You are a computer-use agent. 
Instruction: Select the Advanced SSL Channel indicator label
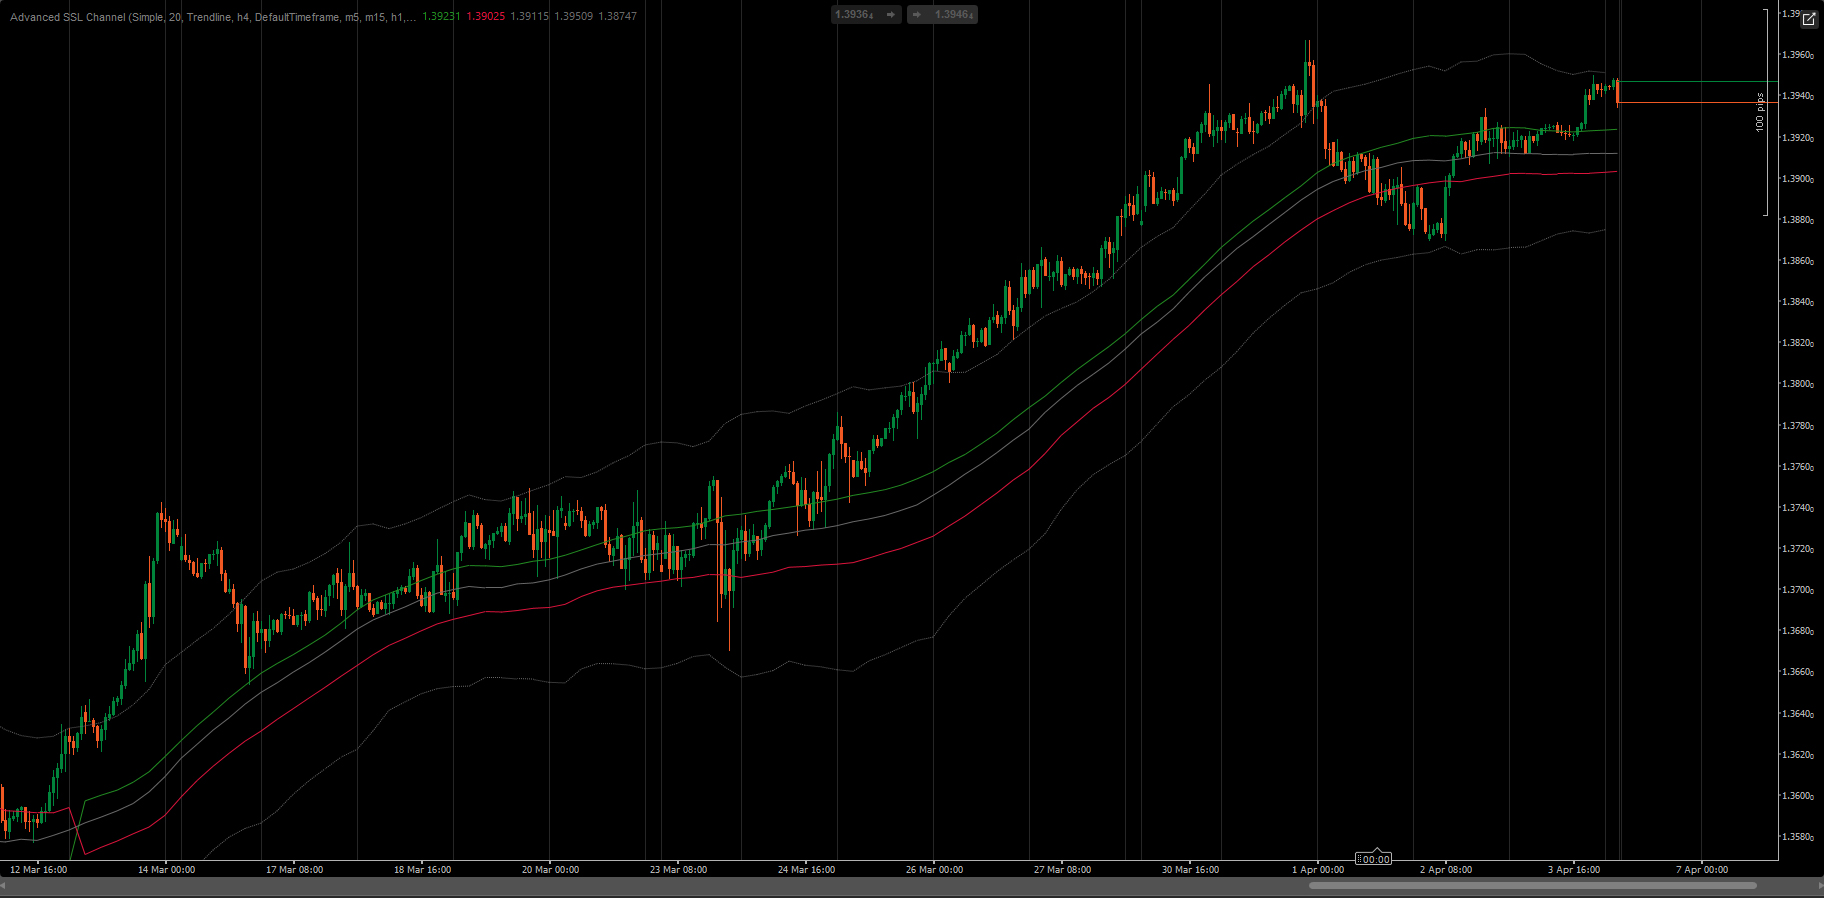point(210,17)
